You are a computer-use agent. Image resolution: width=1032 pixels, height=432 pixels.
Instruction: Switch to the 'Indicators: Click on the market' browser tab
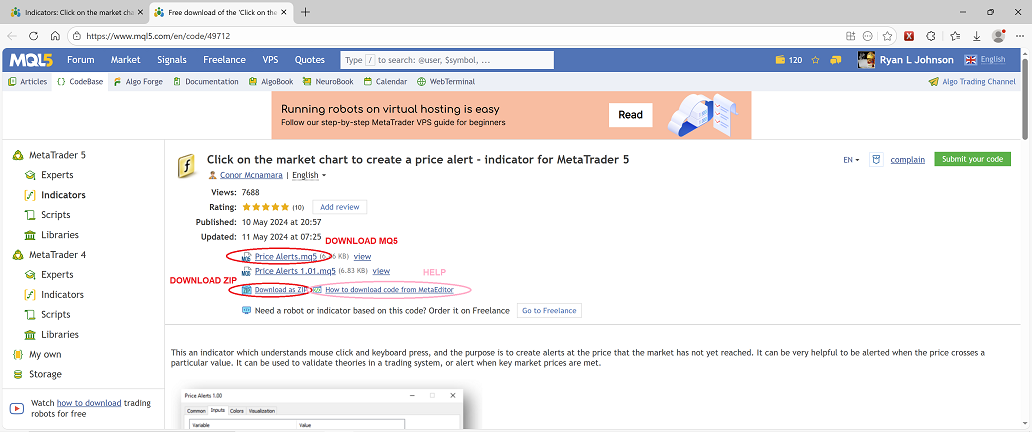click(76, 12)
